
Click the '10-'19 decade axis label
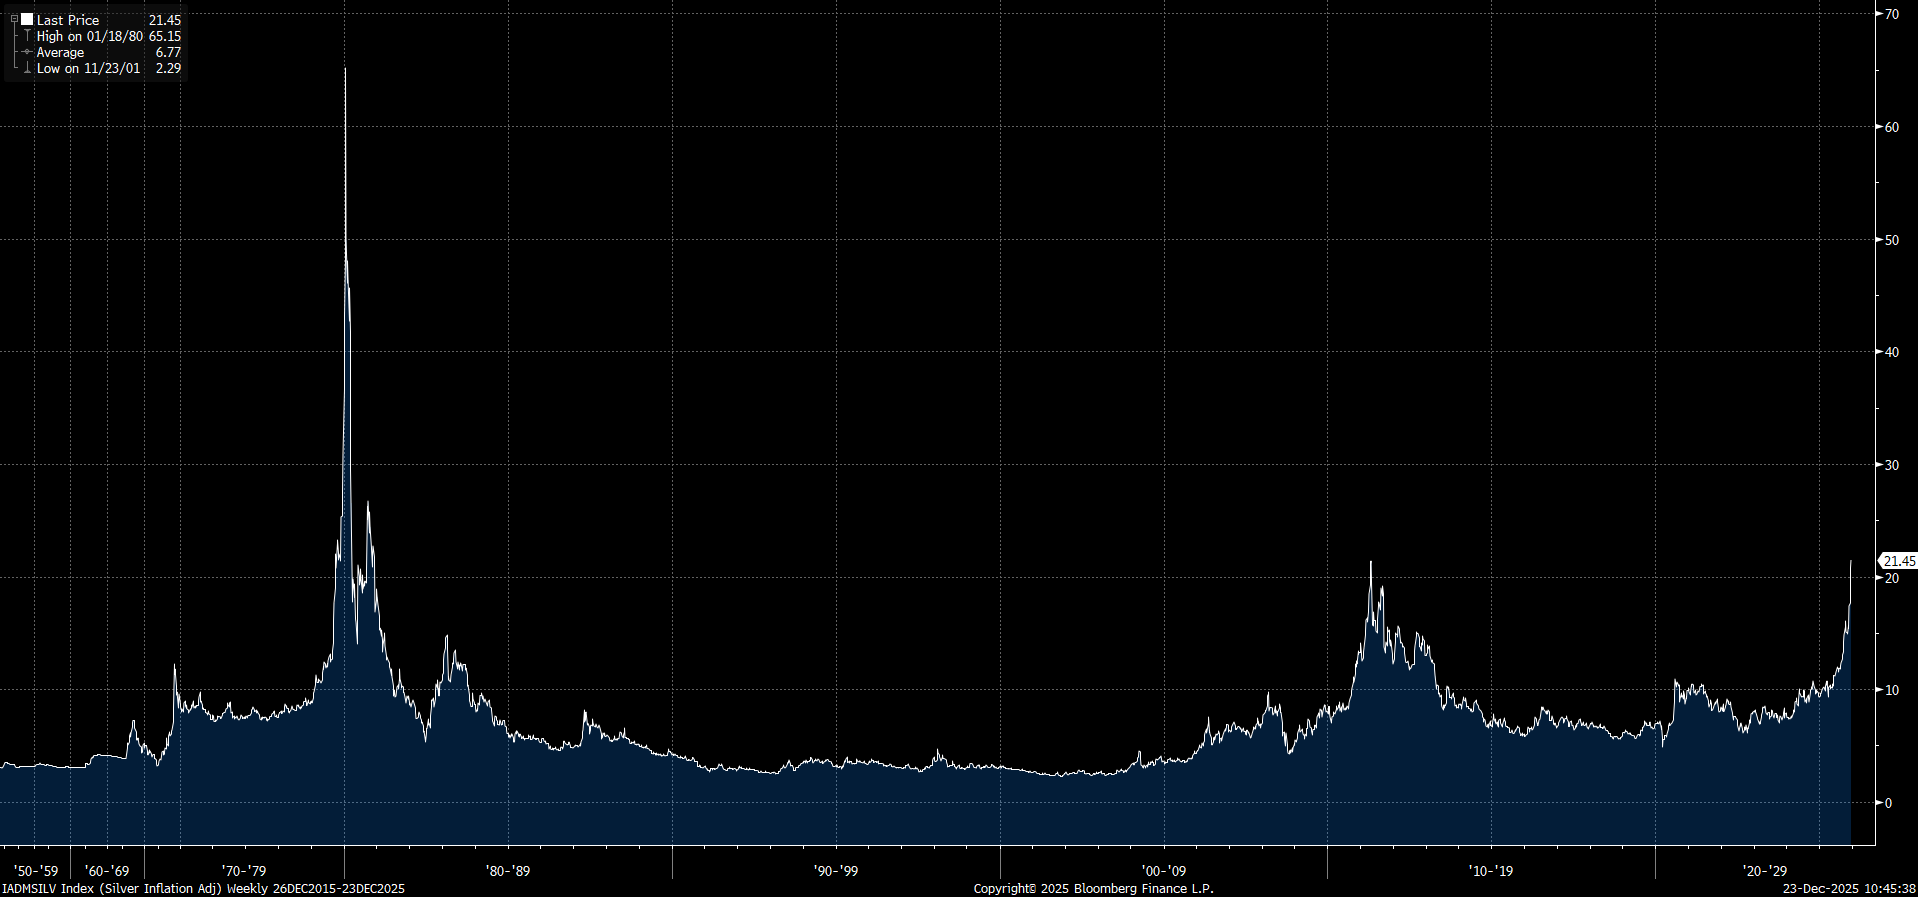pyautogui.click(x=1491, y=871)
